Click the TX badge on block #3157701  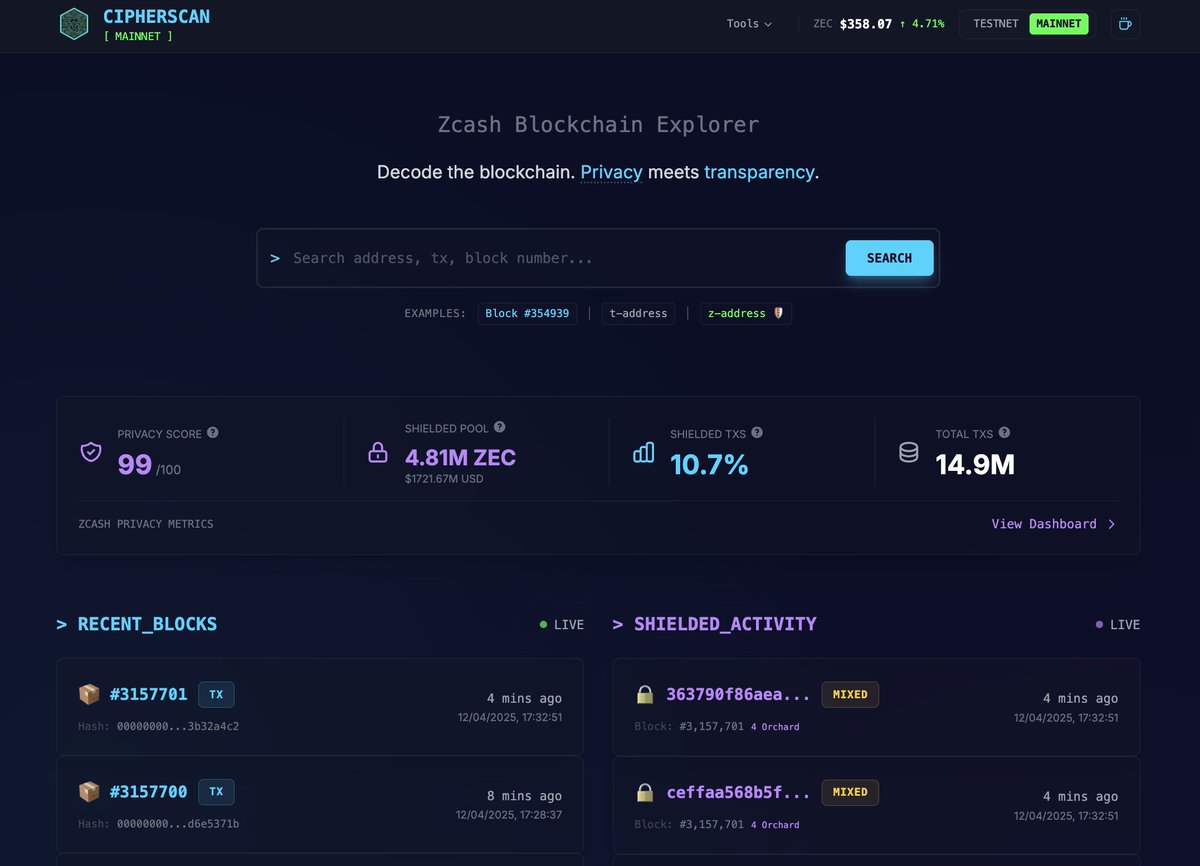coord(216,694)
